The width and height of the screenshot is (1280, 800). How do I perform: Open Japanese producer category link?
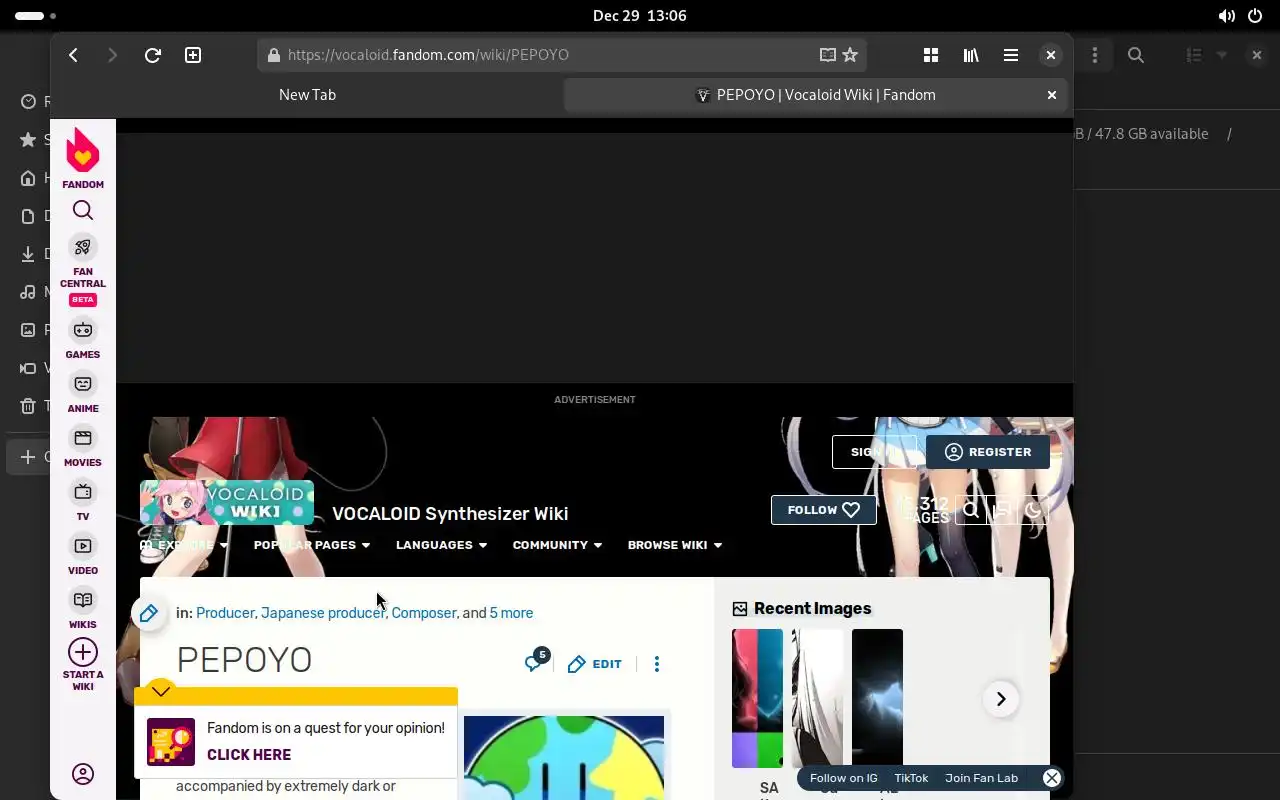pos(323,613)
